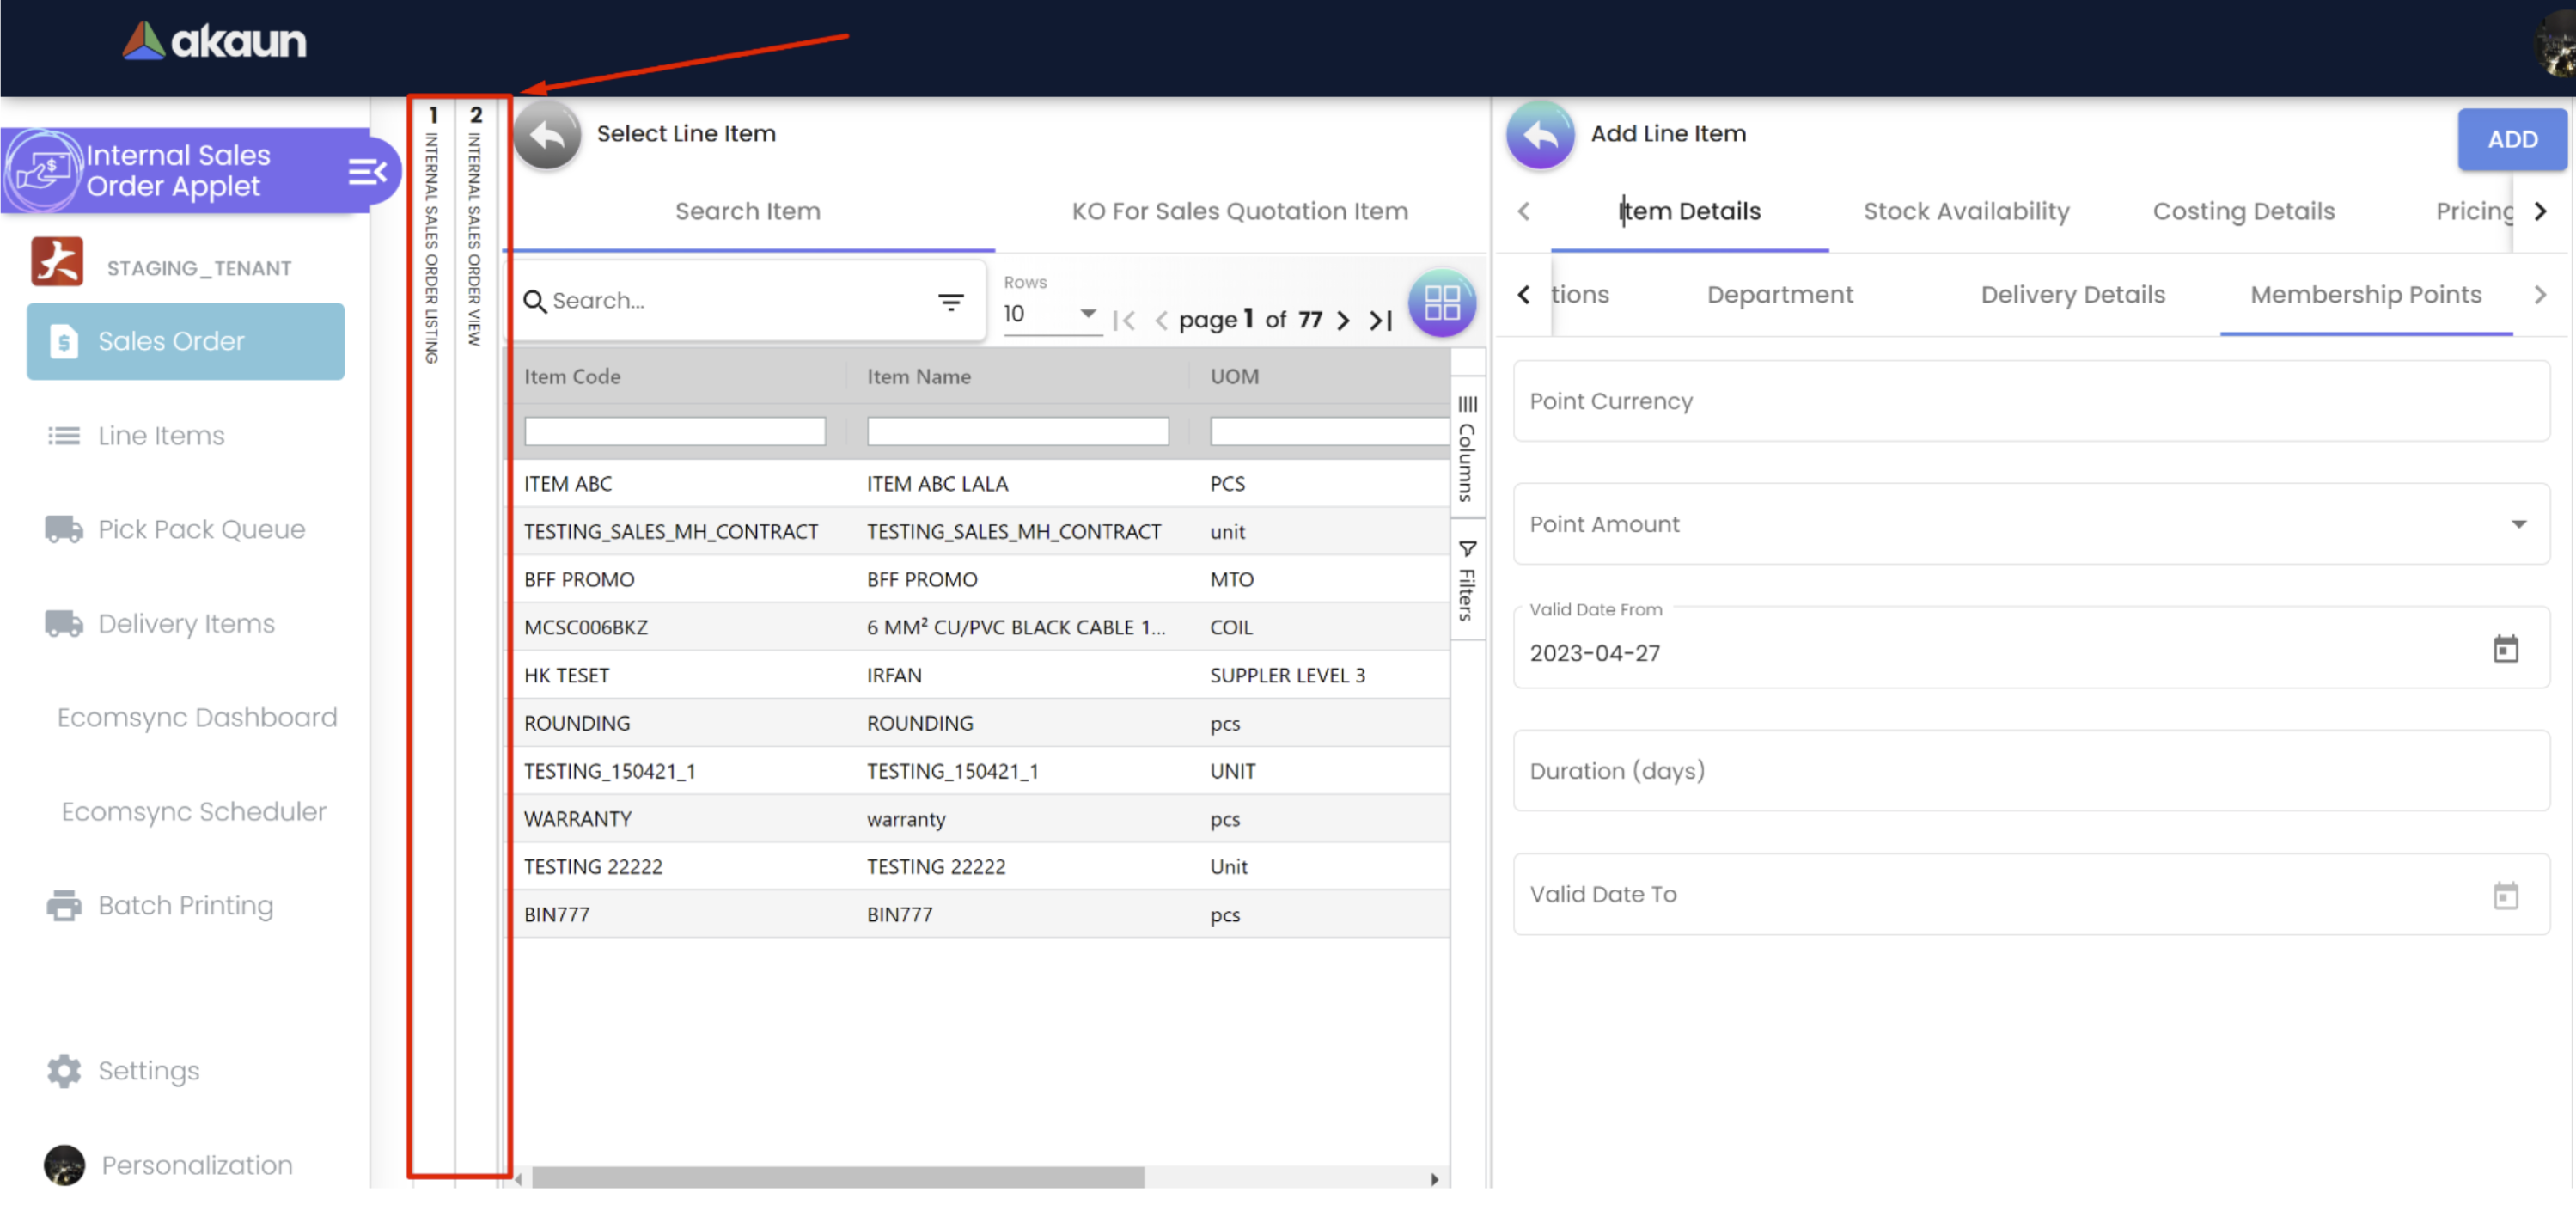Collapse the Internal Sales Order Applet sidebar menu
Image resolution: width=2576 pixels, height=1217 pixels.
(x=367, y=172)
